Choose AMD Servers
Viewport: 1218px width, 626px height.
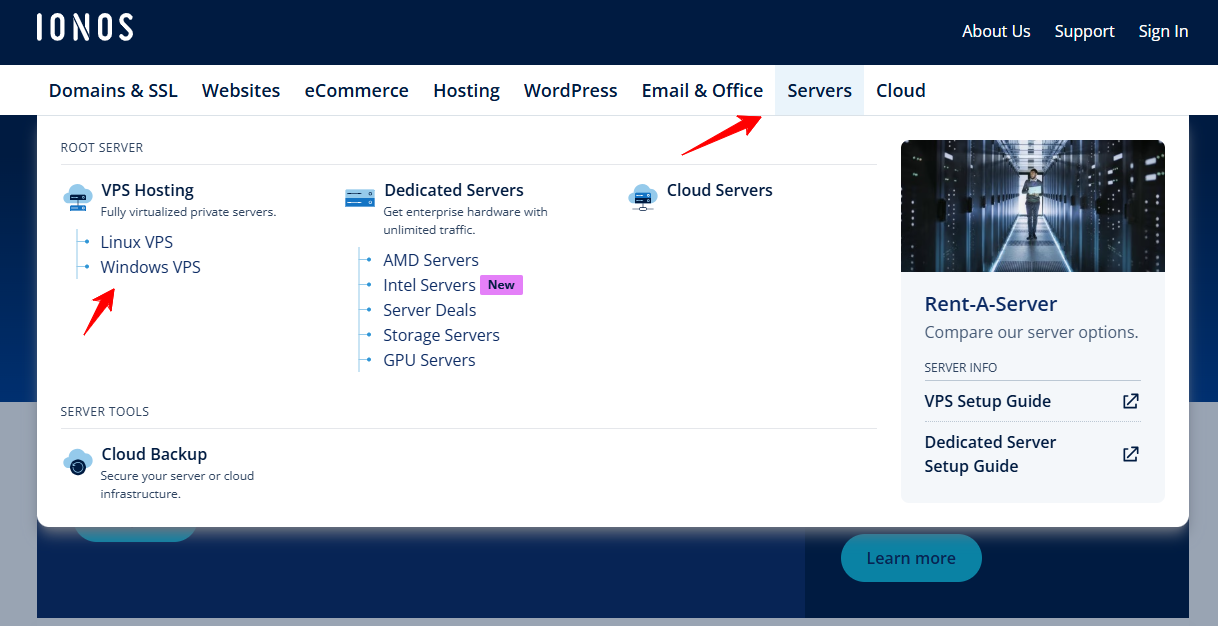pos(431,260)
